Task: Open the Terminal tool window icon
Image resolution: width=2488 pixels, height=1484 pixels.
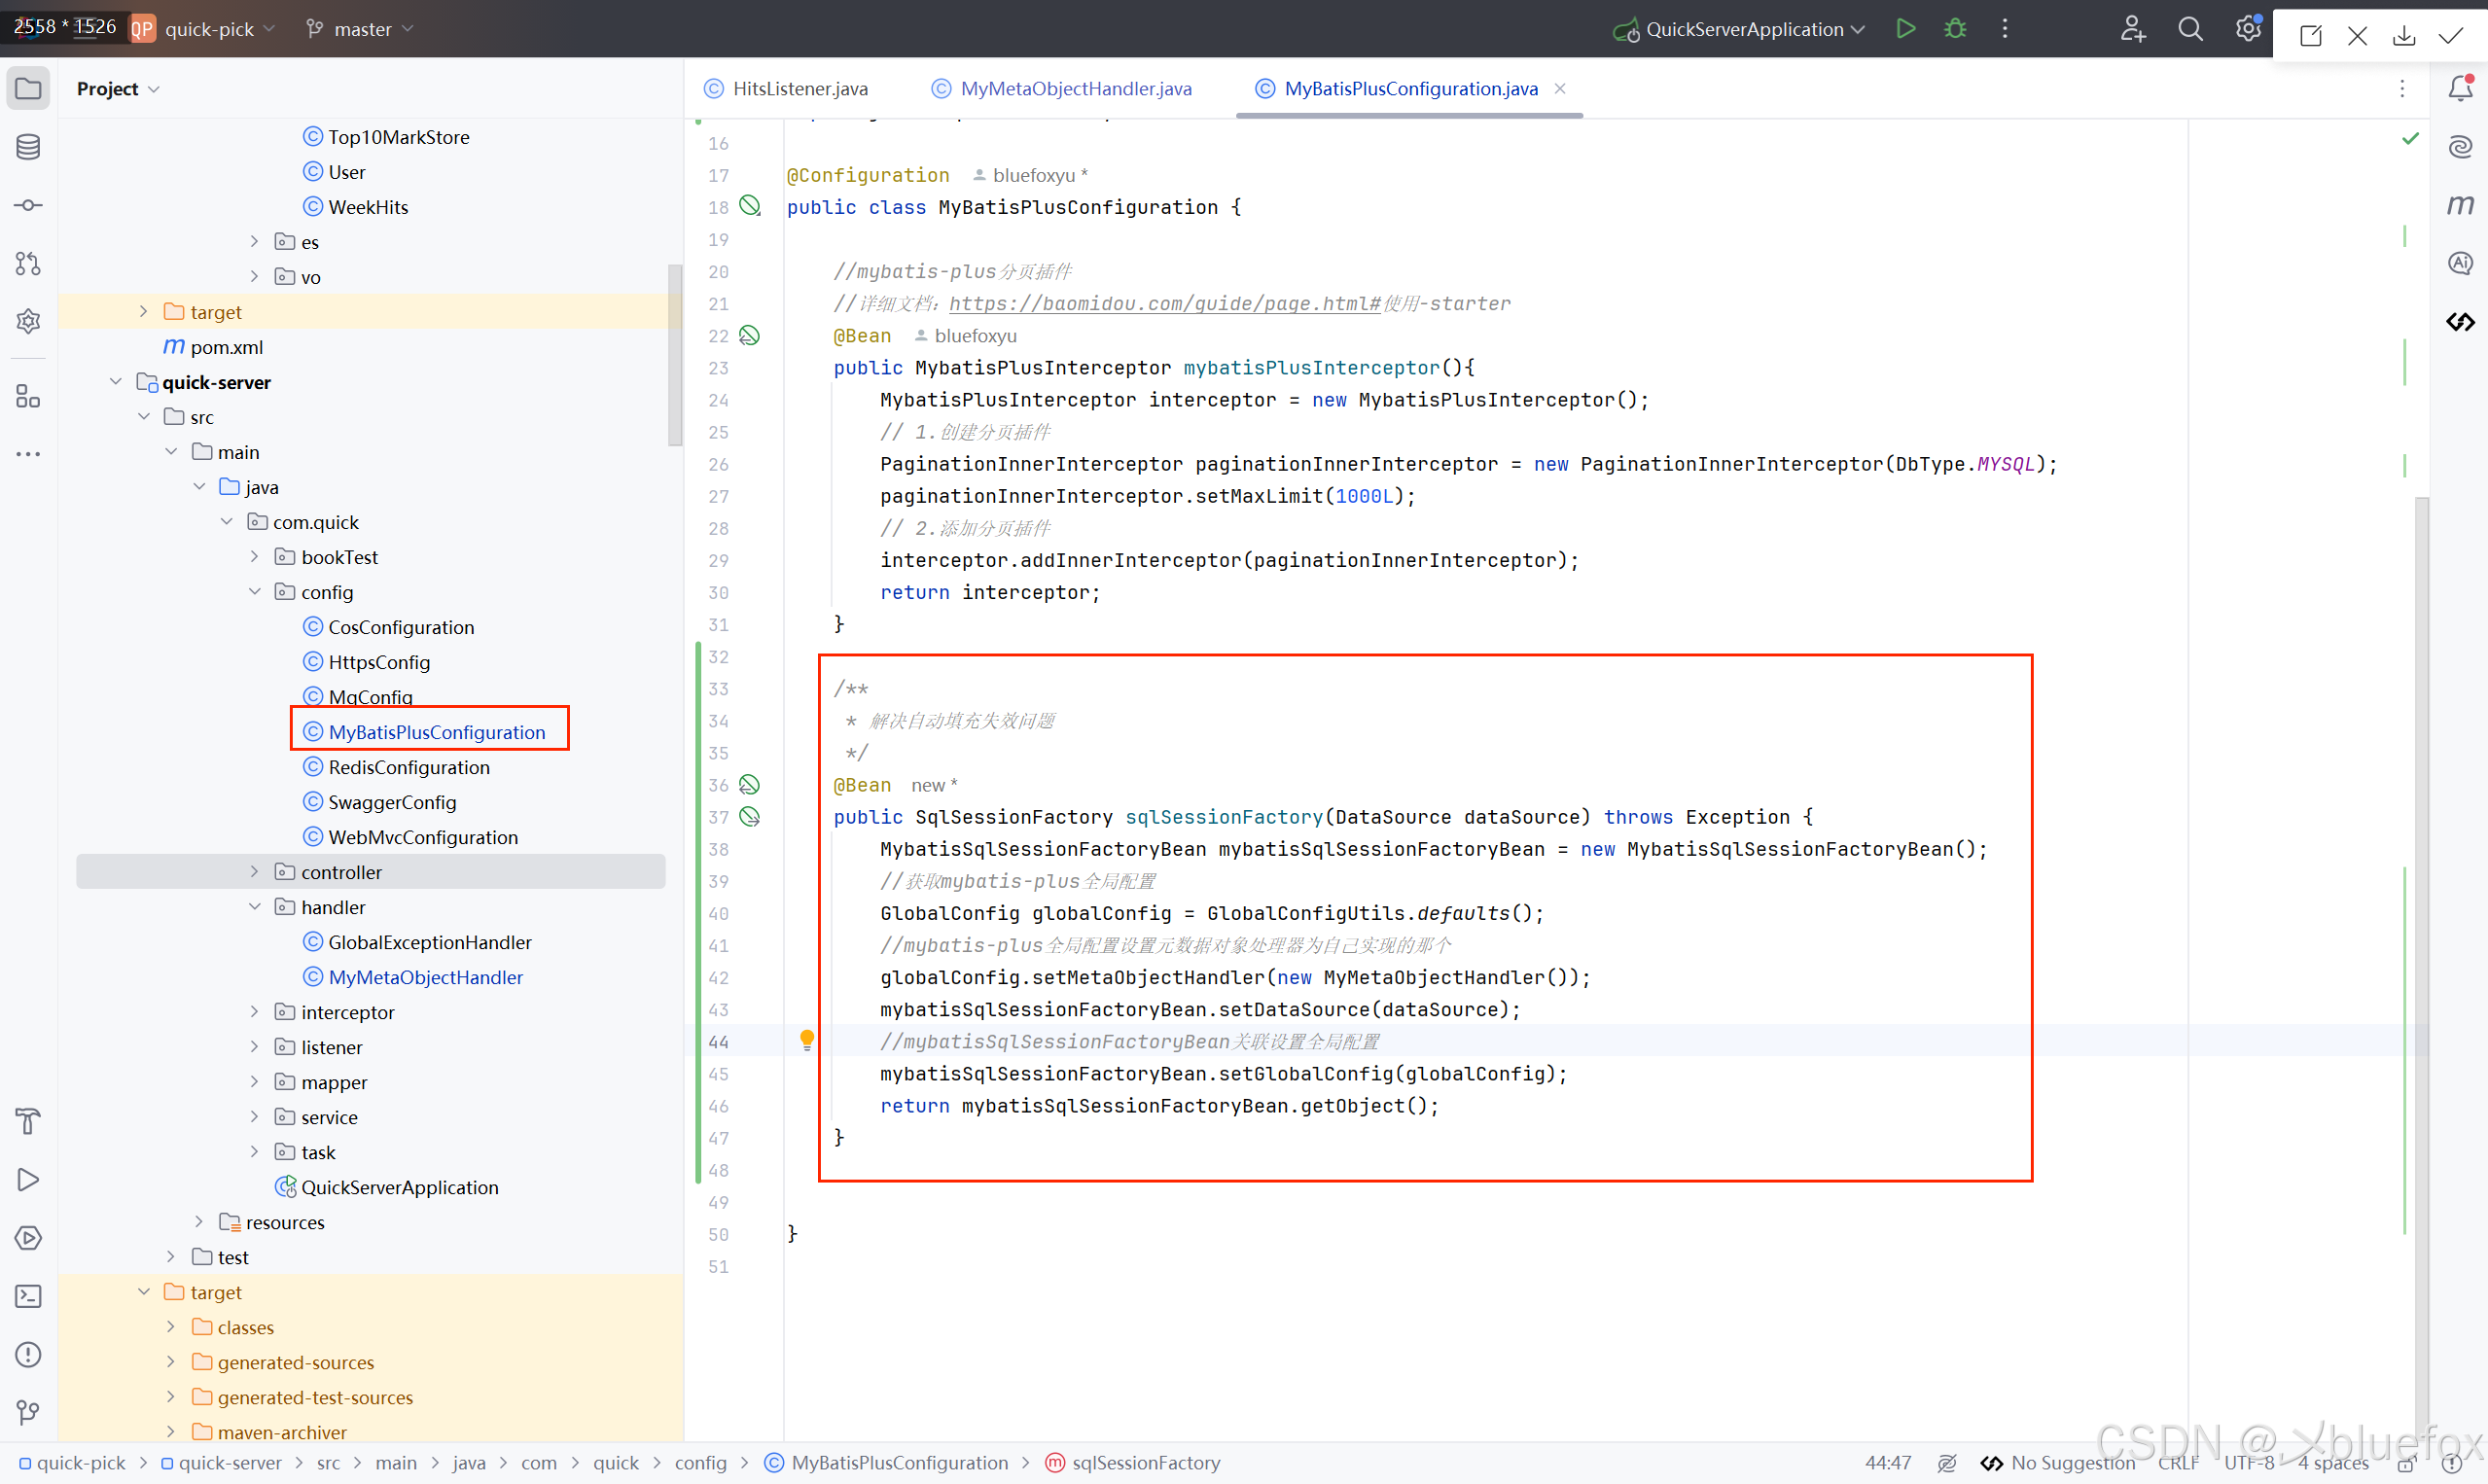Action: (x=28, y=1296)
